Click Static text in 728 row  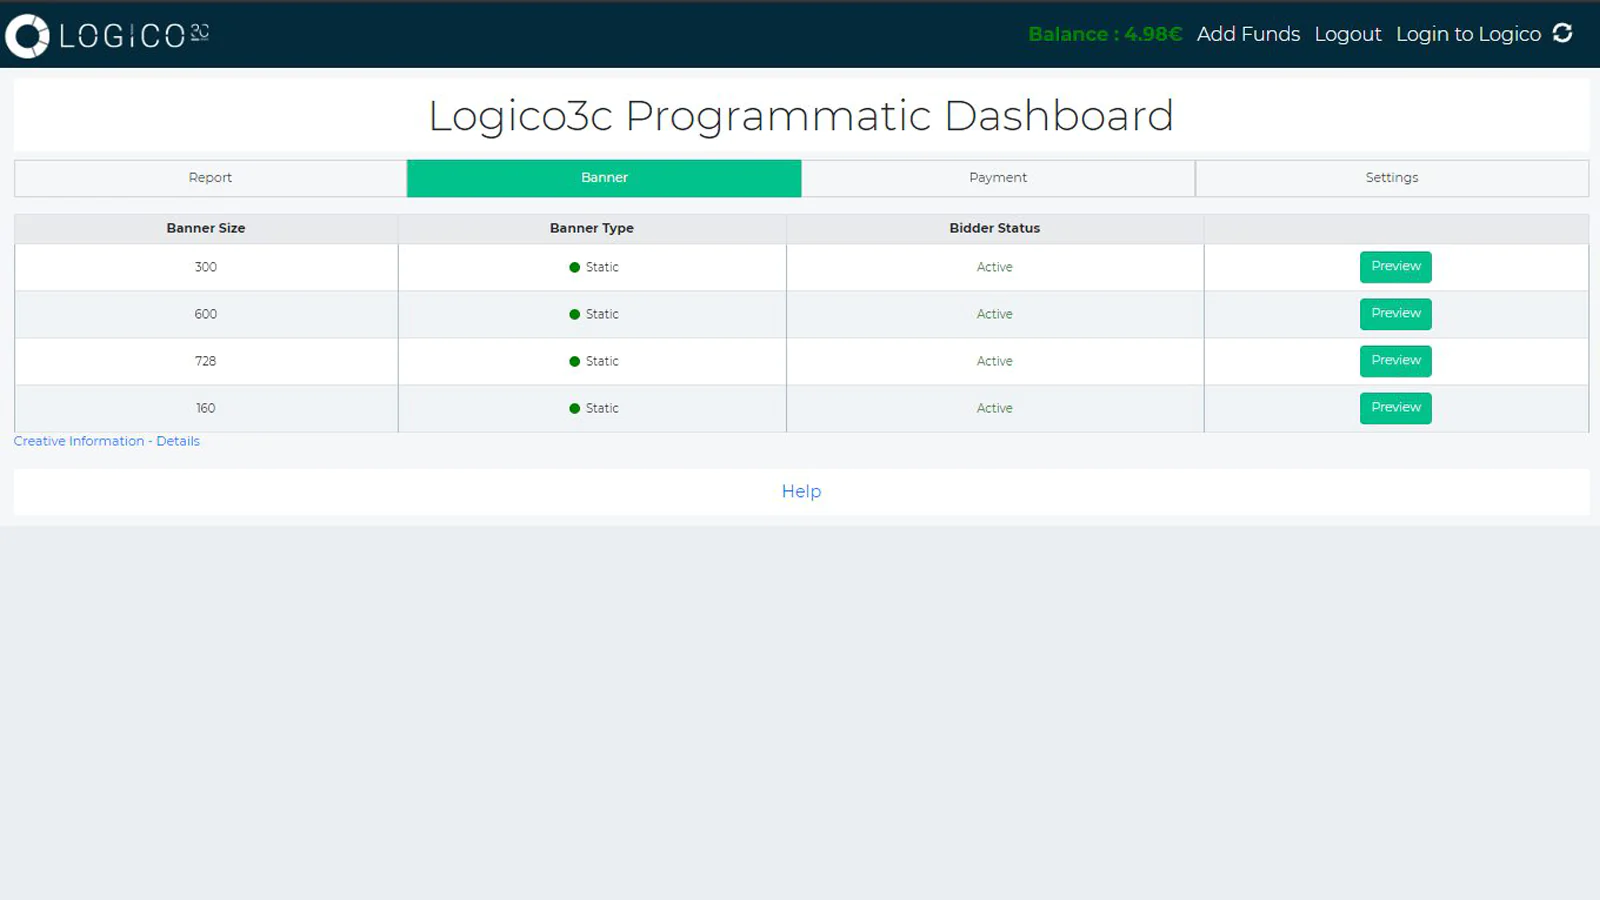click(x=602, y=361)
